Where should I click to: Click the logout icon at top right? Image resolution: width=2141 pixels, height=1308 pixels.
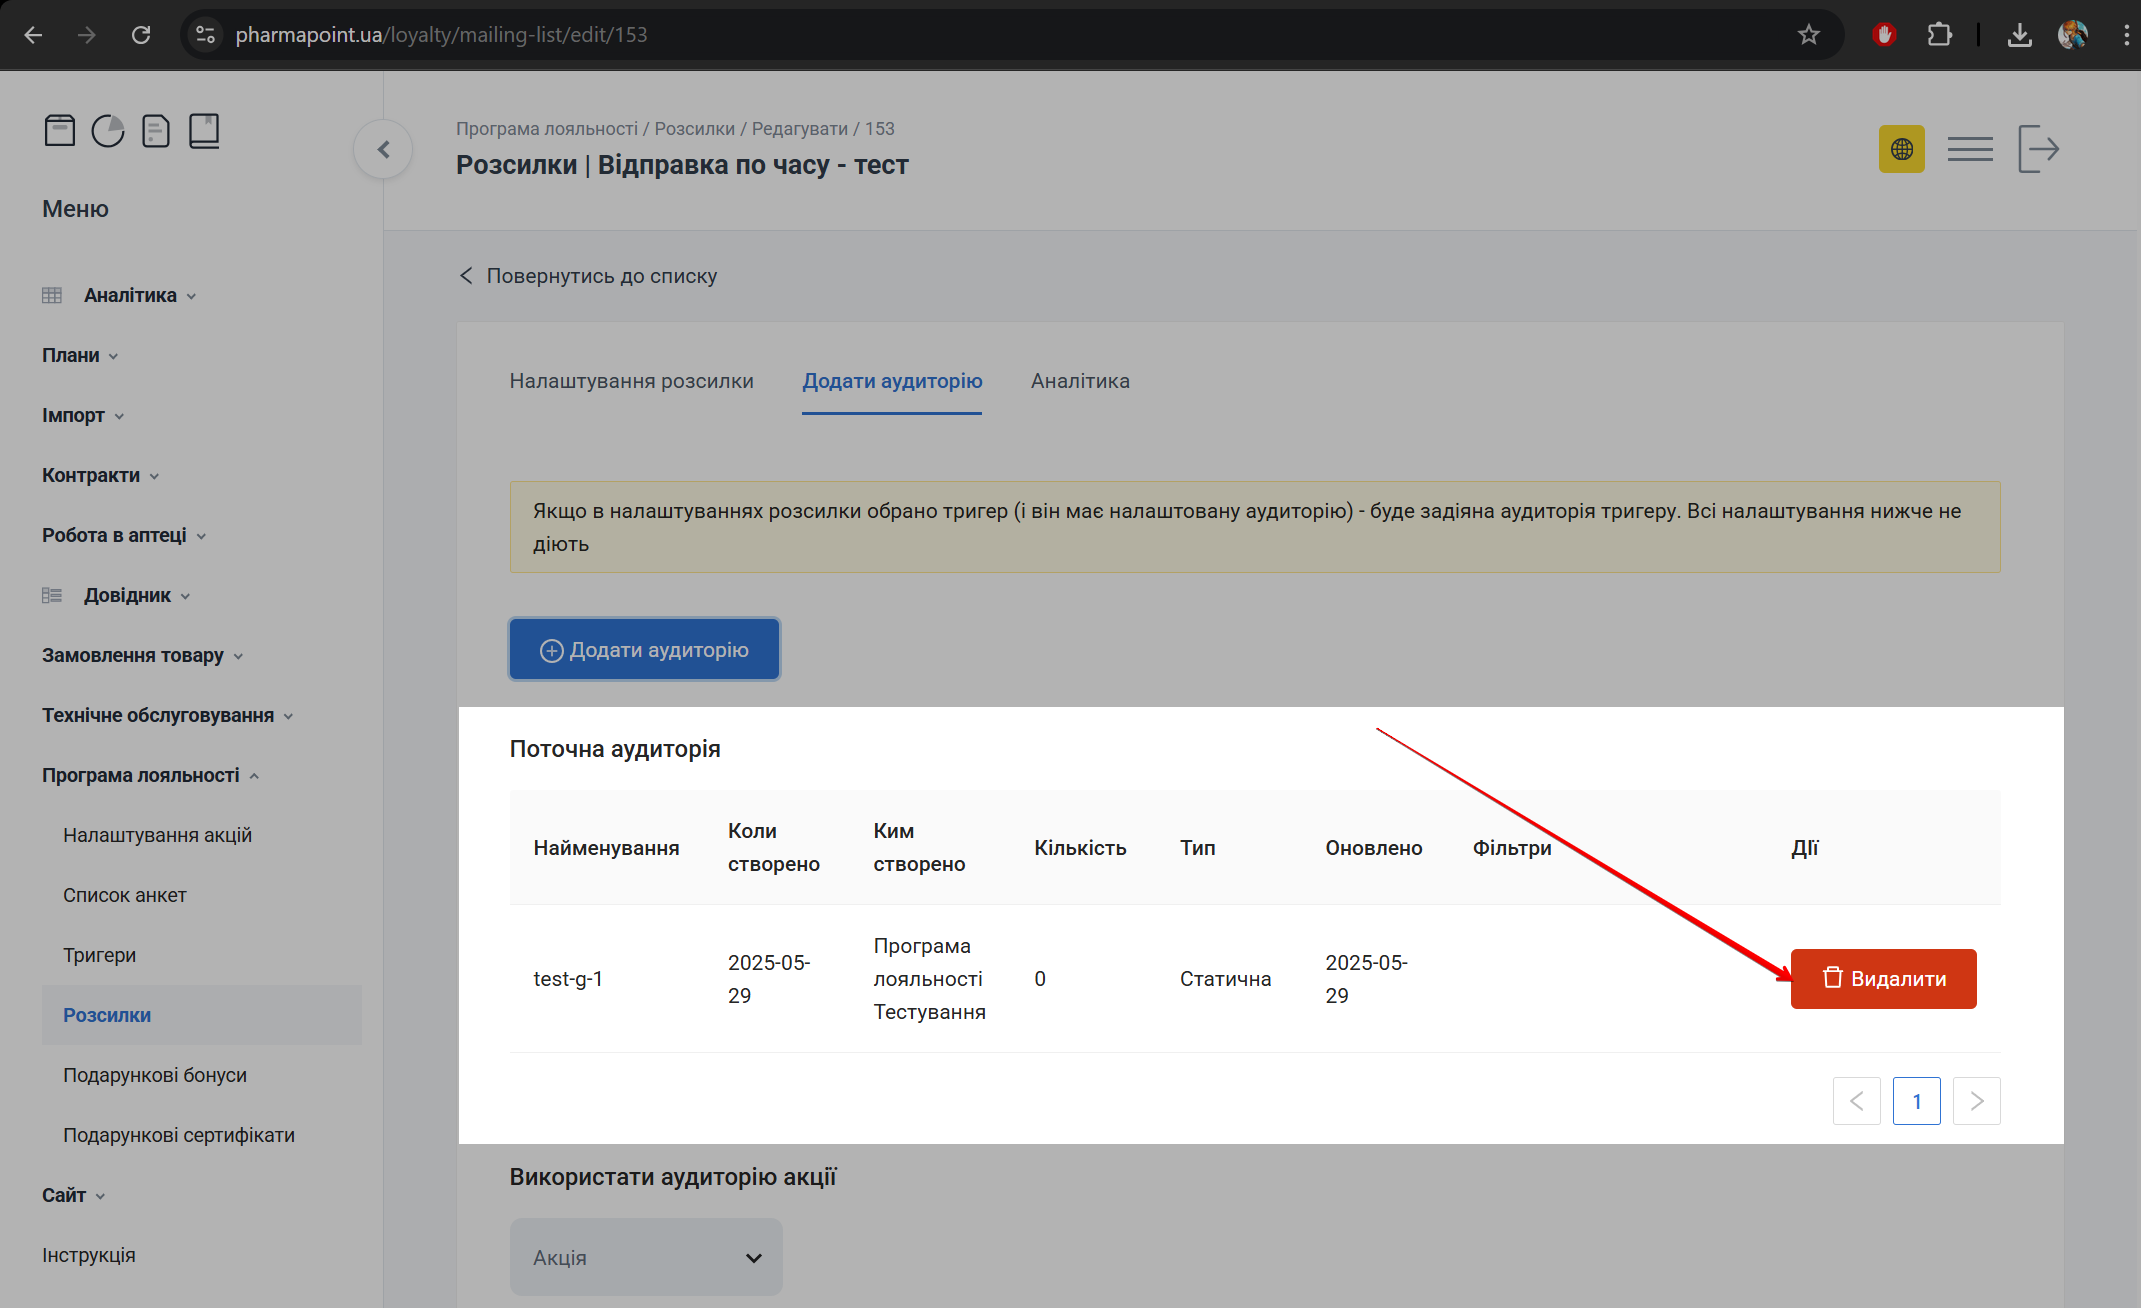[2038, 150]
